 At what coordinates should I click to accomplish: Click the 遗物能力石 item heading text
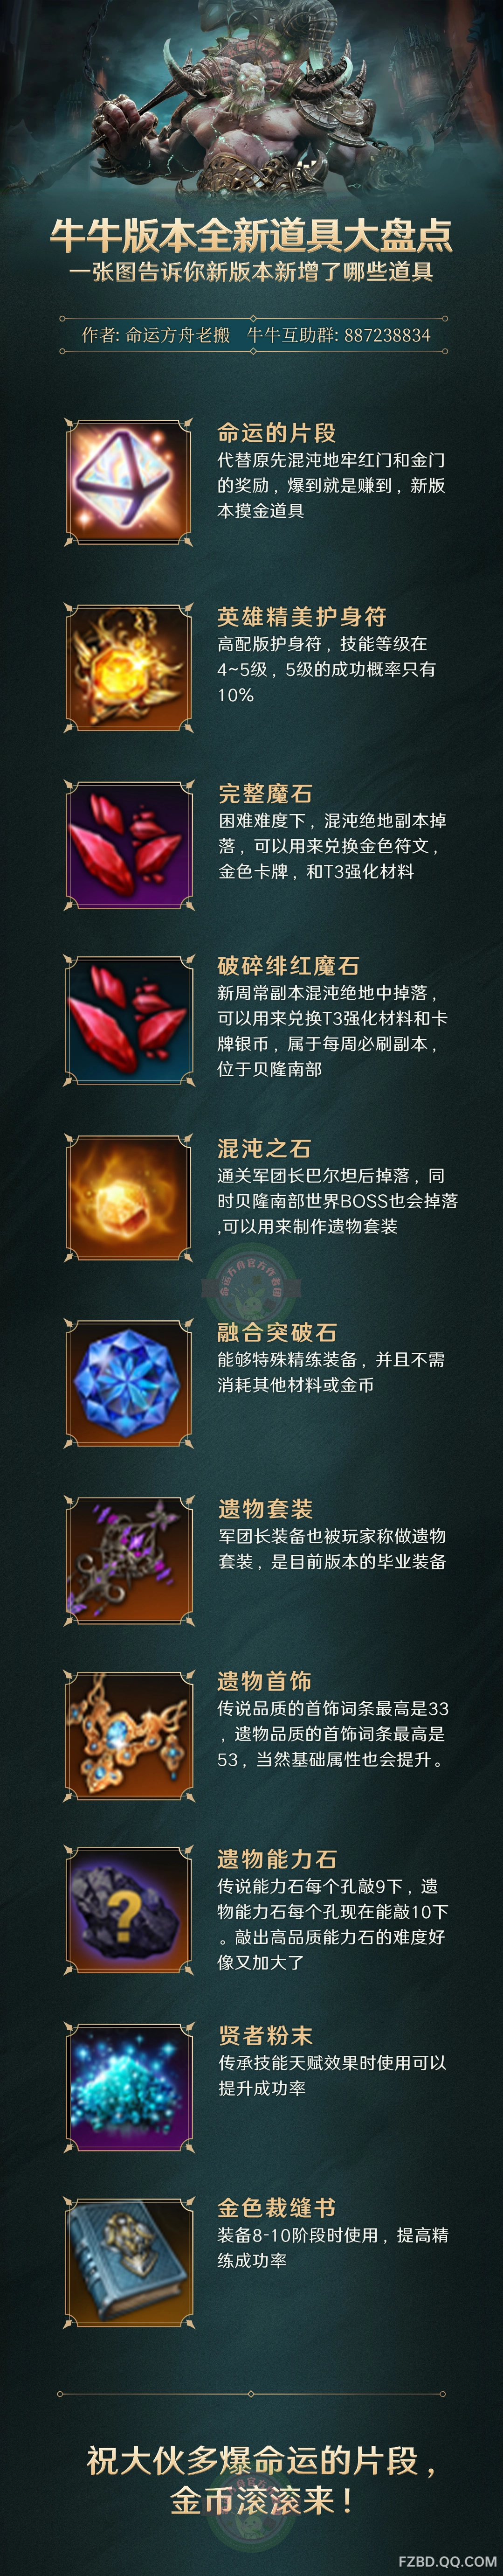click(277, 1859)
